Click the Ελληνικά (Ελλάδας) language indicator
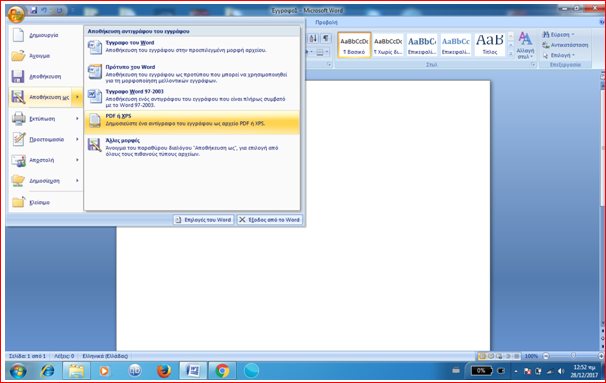 tap(105, 356)
